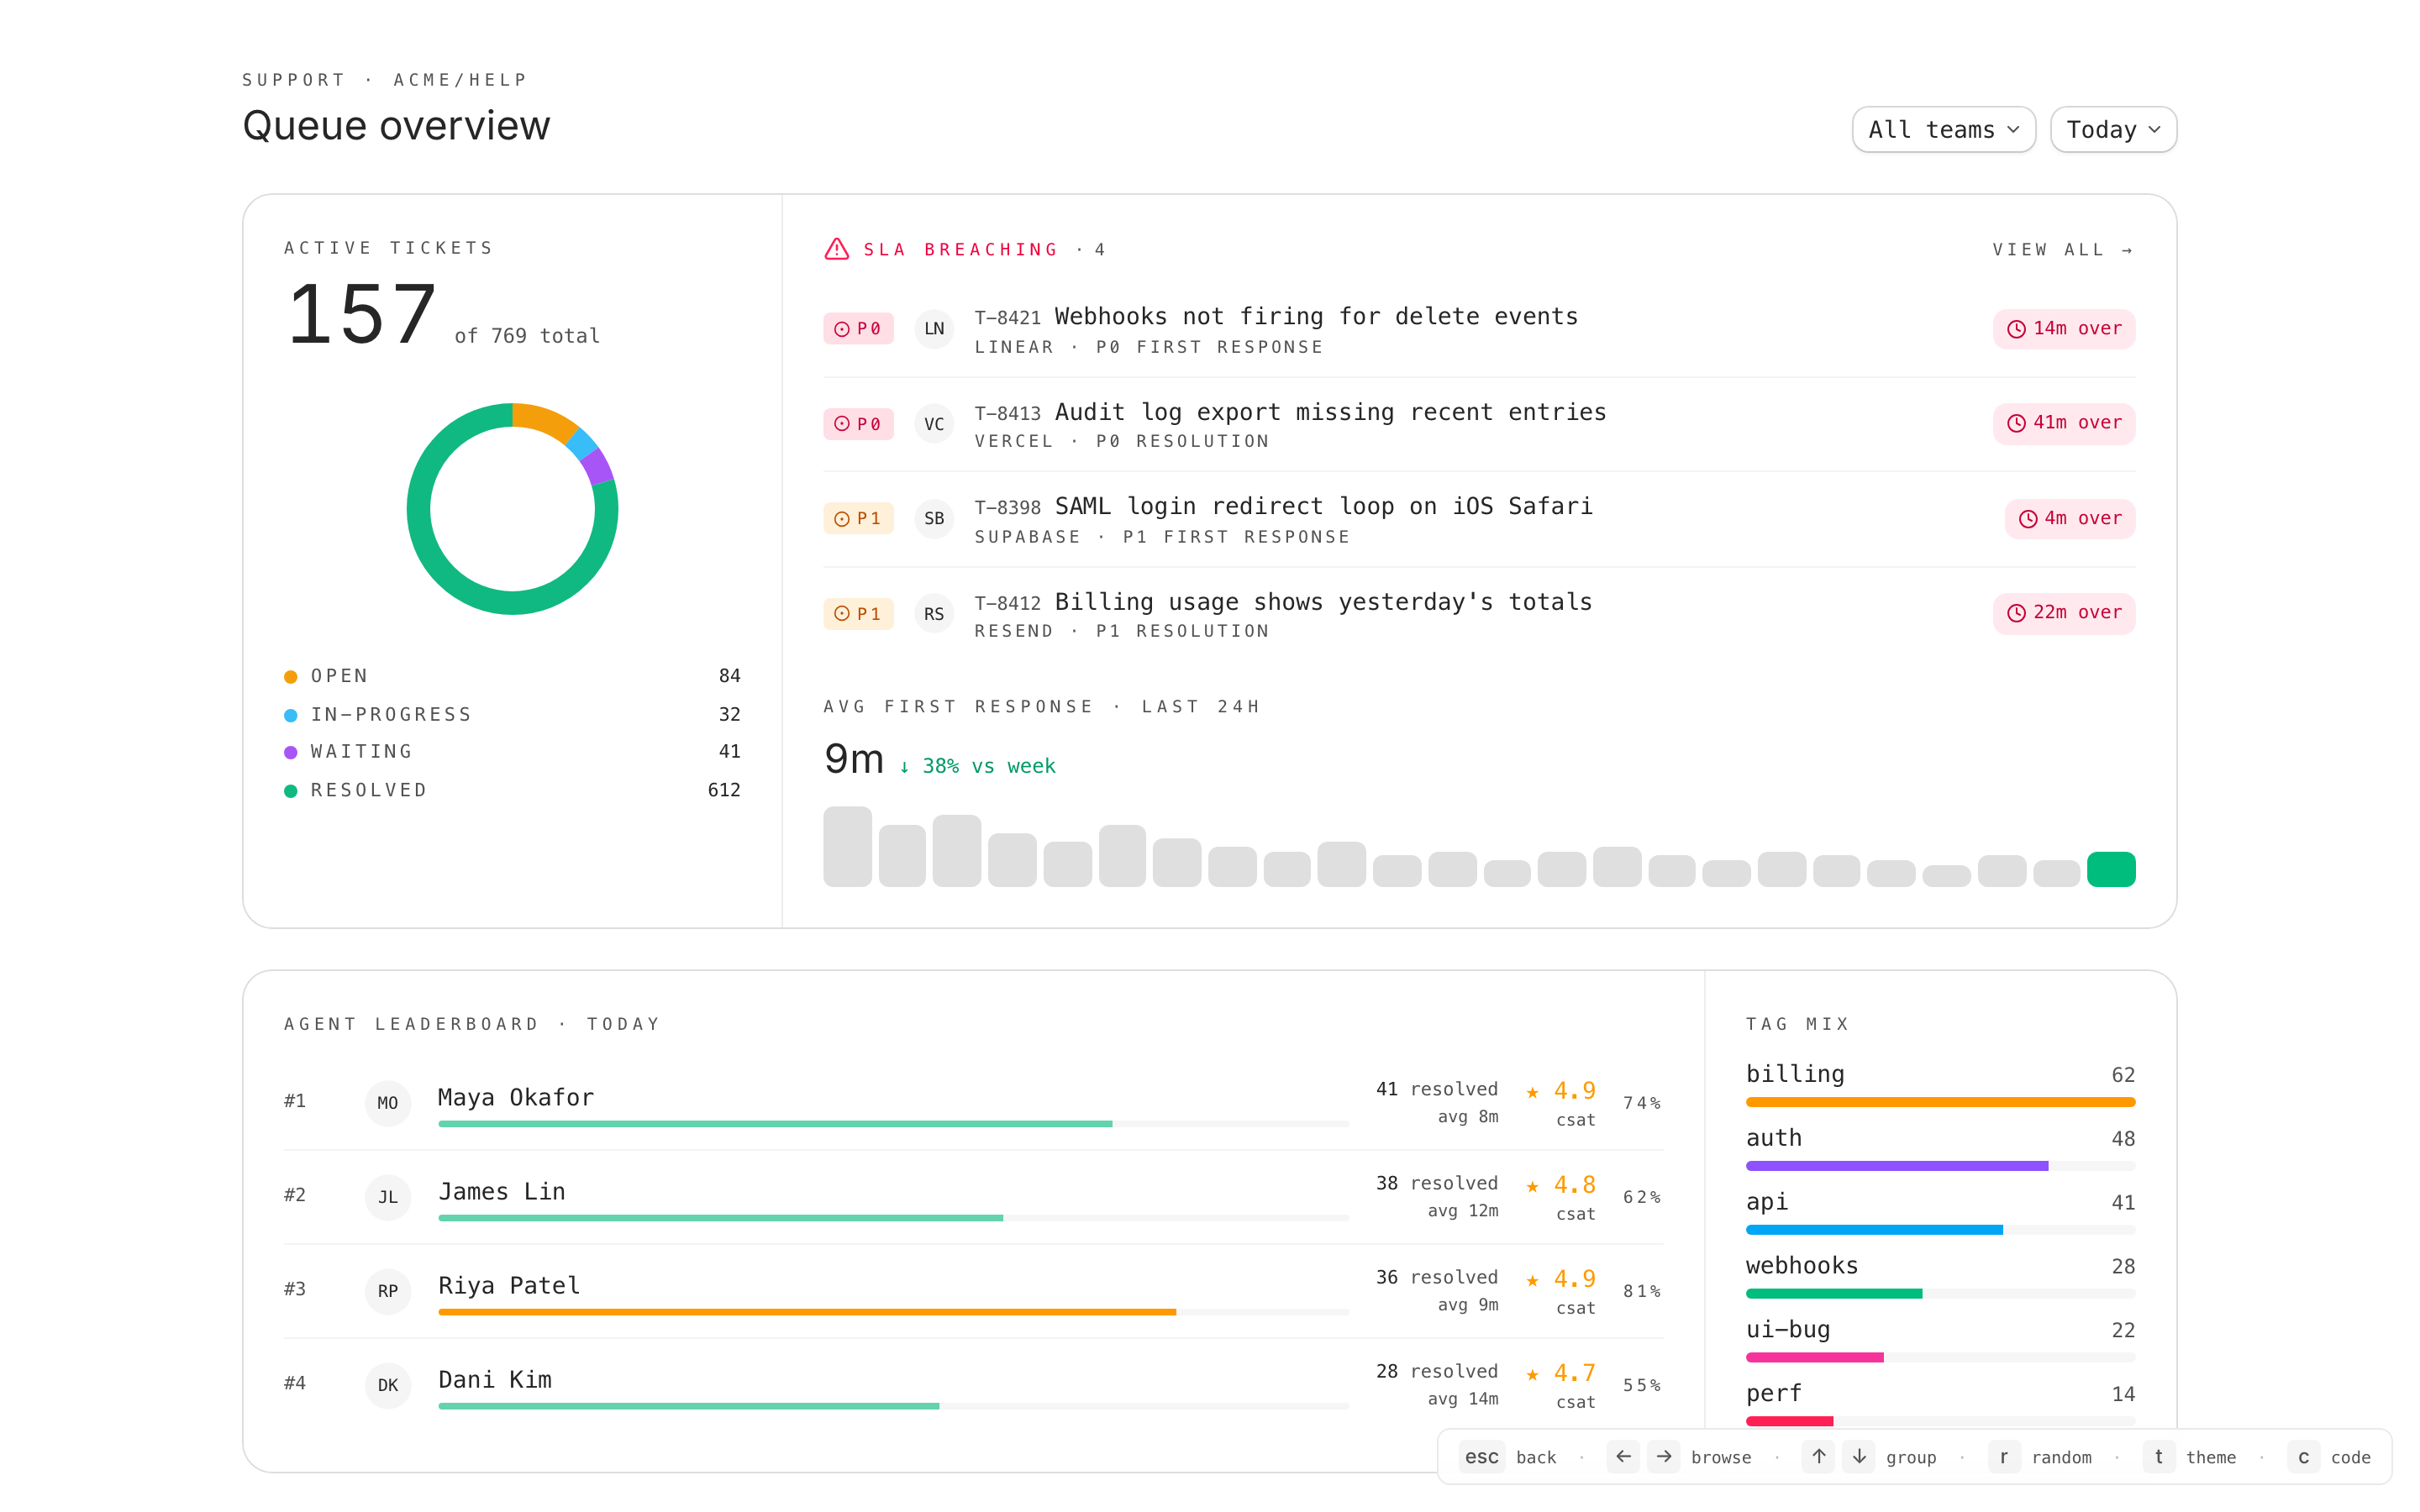
Task: Click the LN avatar on ticket T-8421
Action: 933,329
